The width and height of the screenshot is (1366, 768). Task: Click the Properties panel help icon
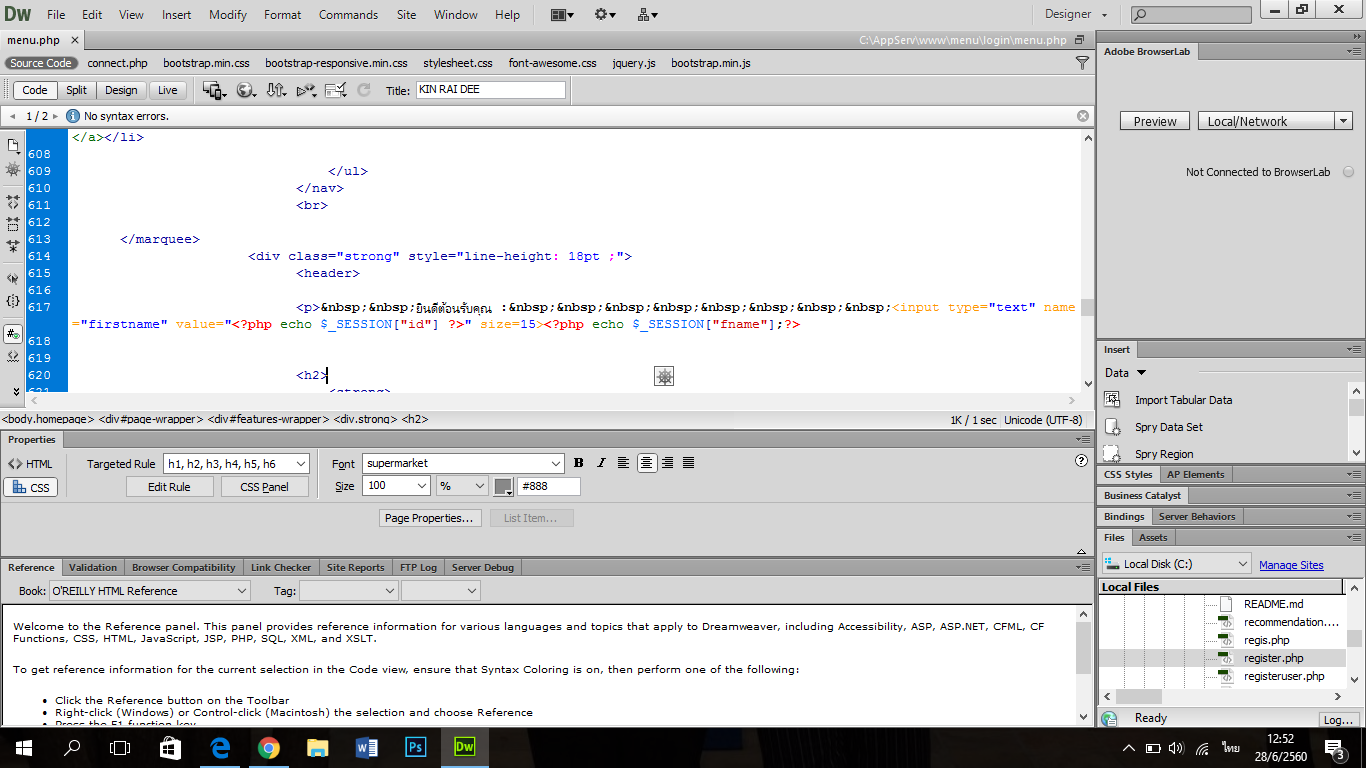point(1081,461)
